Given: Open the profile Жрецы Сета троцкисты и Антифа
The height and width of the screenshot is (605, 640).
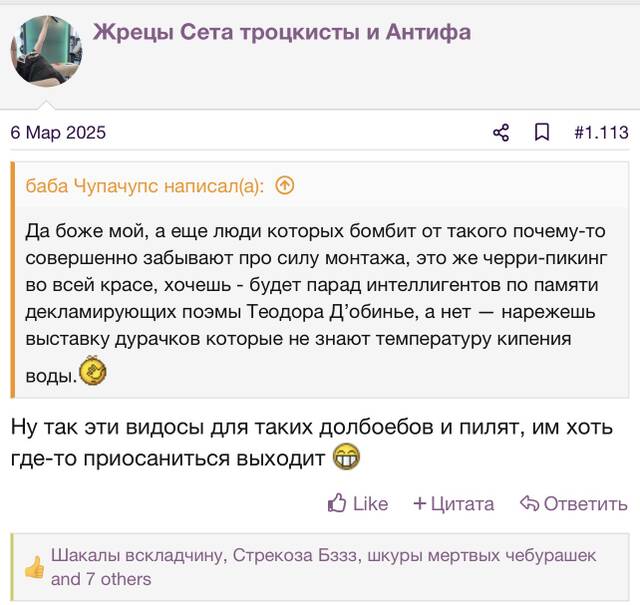Looking at the screenshot, I should pos(282,33).
